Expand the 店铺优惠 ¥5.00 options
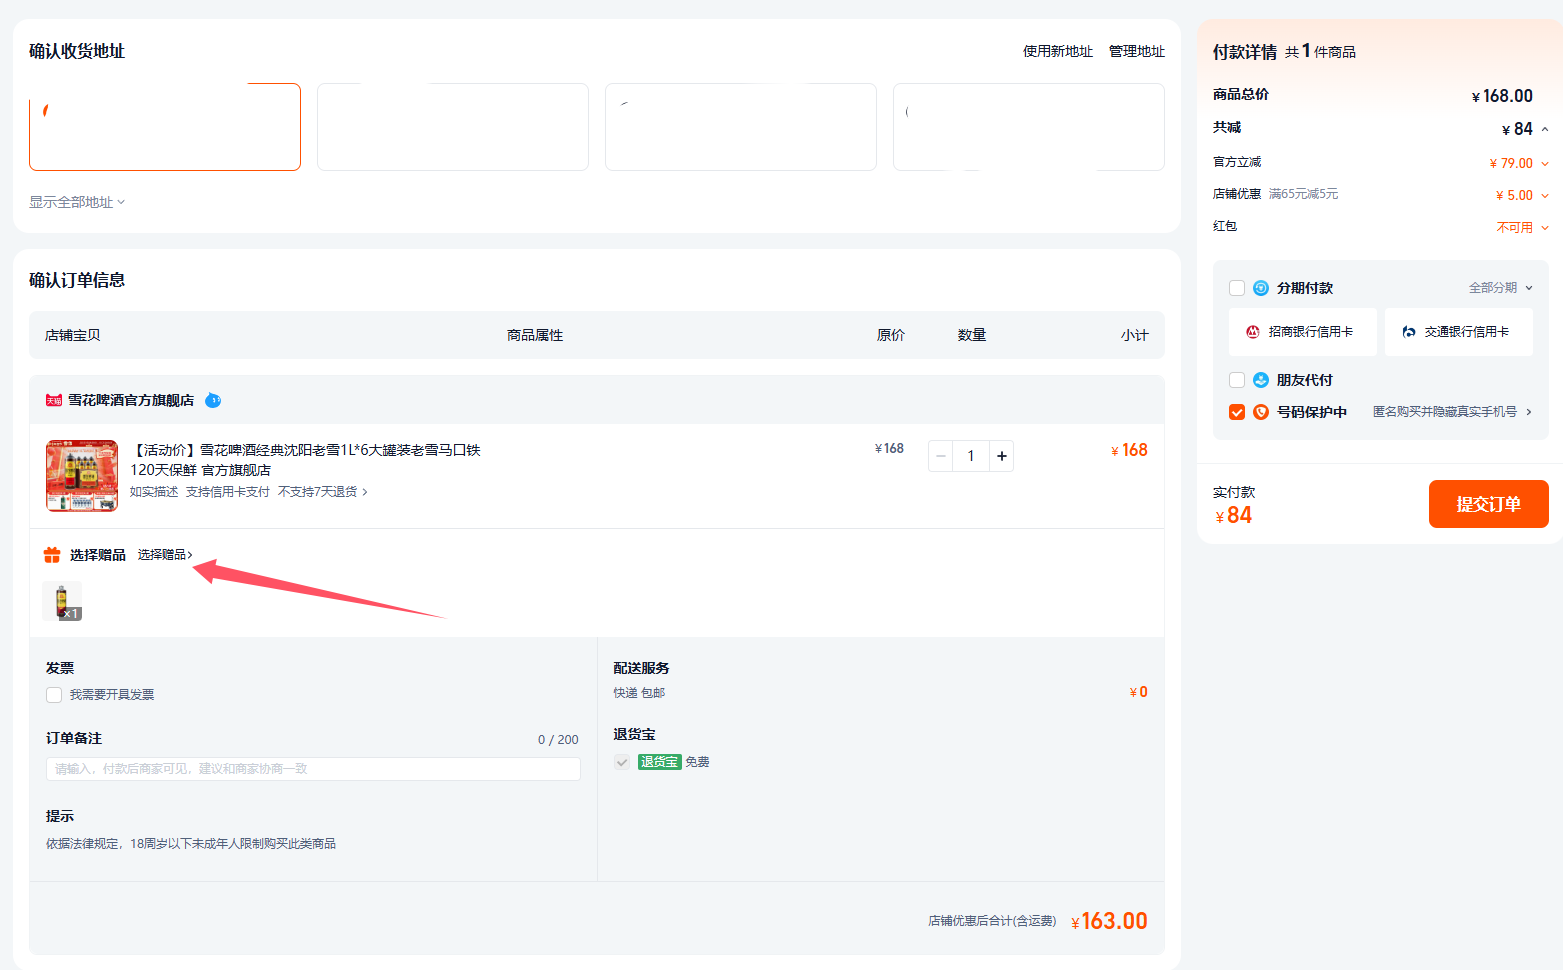Screen dimensions: 1563x970 [1545, 195]
